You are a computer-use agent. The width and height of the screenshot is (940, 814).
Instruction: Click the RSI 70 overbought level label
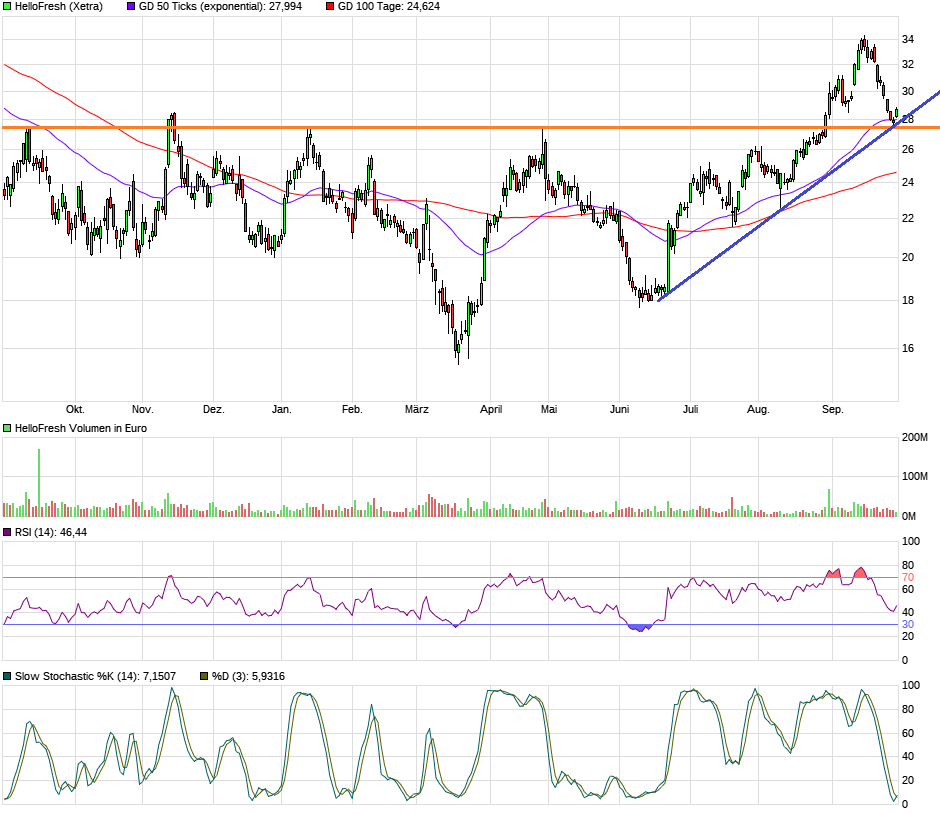[x=908, y=577]
